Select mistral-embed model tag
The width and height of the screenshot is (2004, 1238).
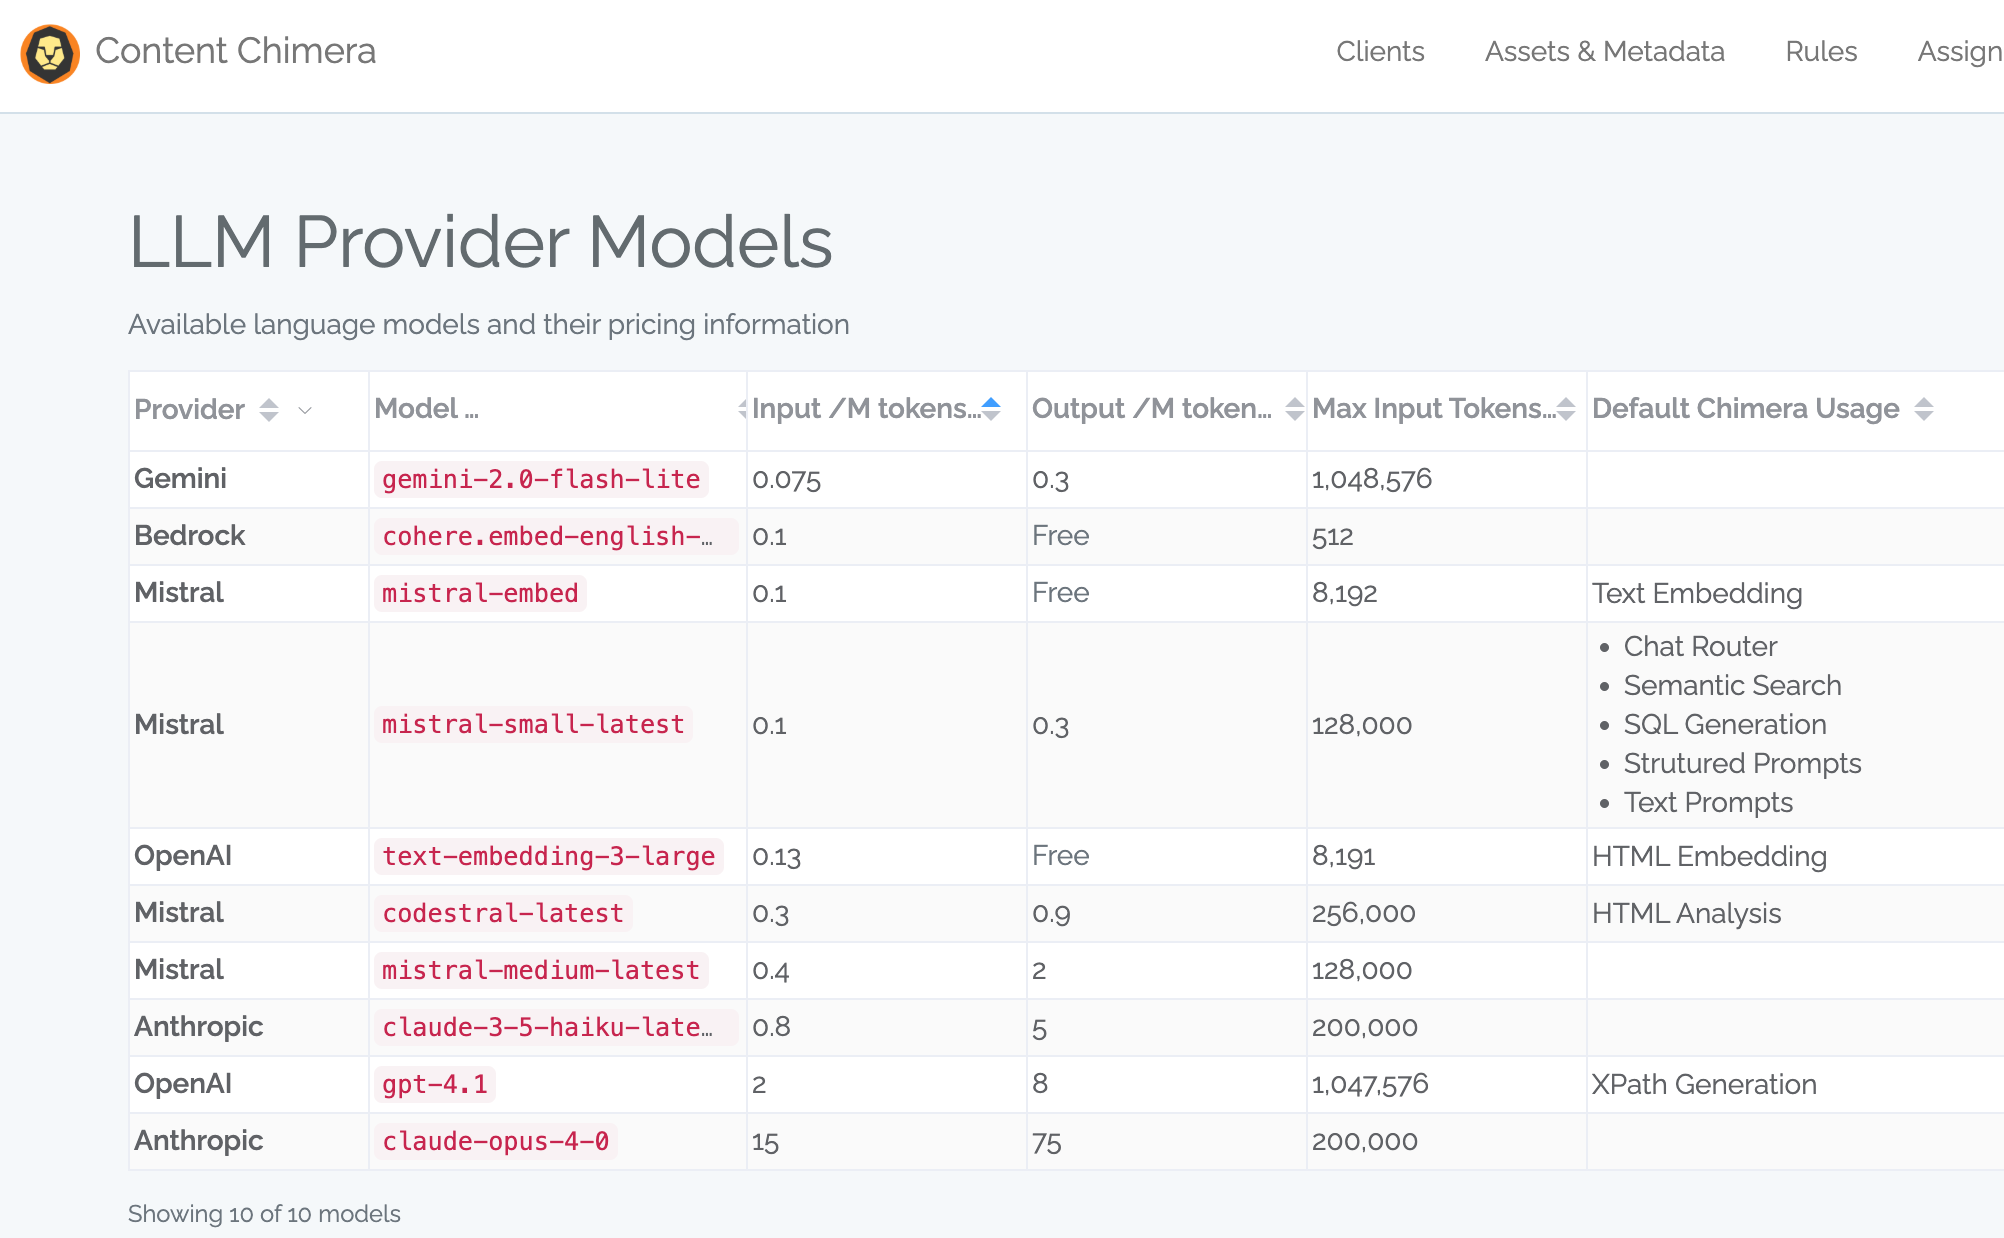[480, 593]
